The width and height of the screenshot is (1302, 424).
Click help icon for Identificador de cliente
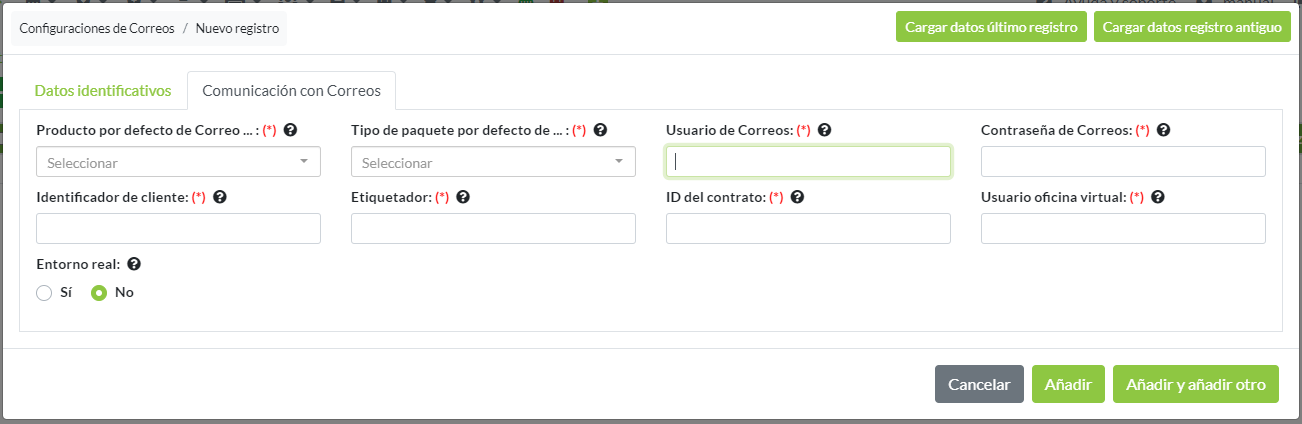point(220,197)
